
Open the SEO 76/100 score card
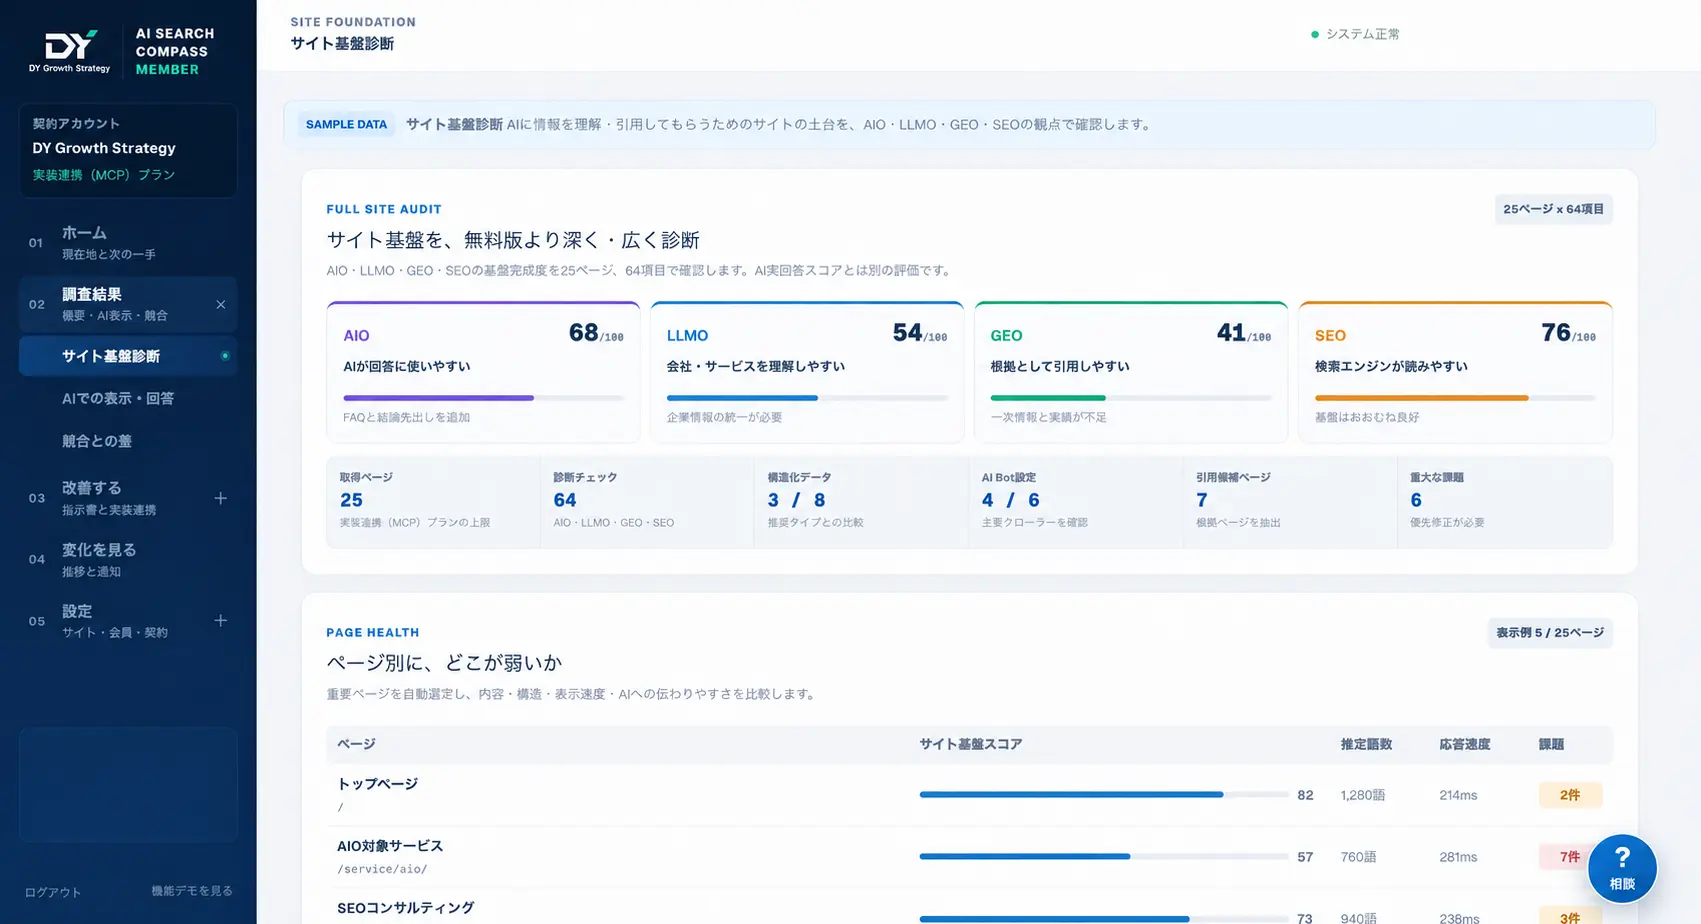1455,372
